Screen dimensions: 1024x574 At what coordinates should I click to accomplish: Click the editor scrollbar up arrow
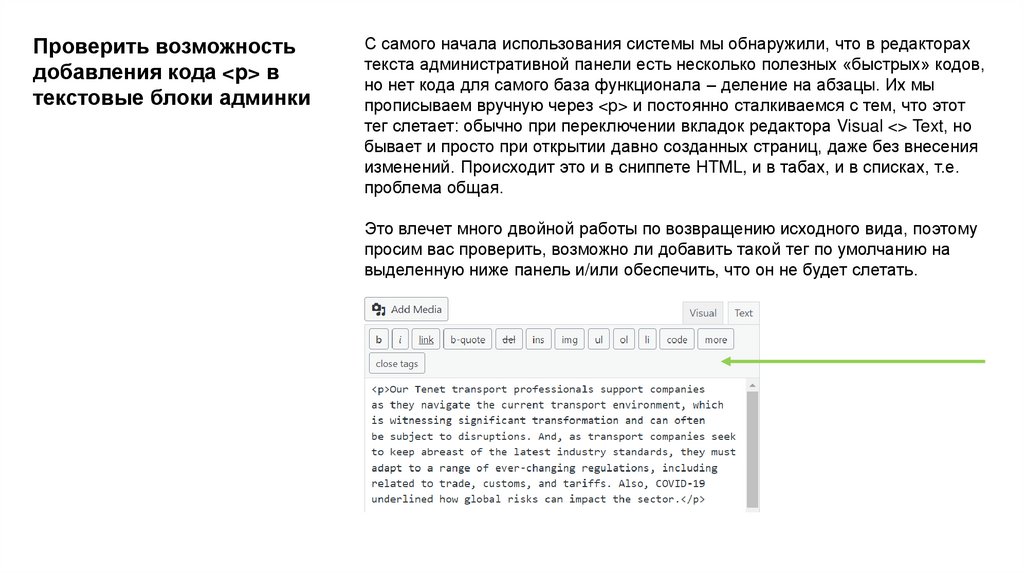point(752,386)
